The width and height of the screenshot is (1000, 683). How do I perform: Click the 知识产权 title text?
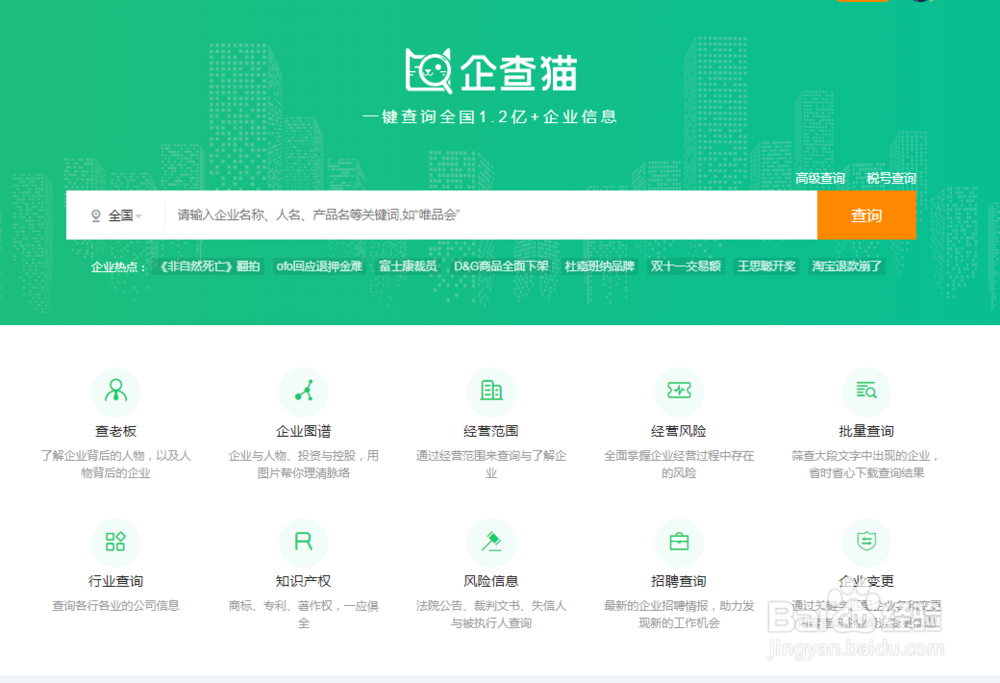(x=304, y=582)
